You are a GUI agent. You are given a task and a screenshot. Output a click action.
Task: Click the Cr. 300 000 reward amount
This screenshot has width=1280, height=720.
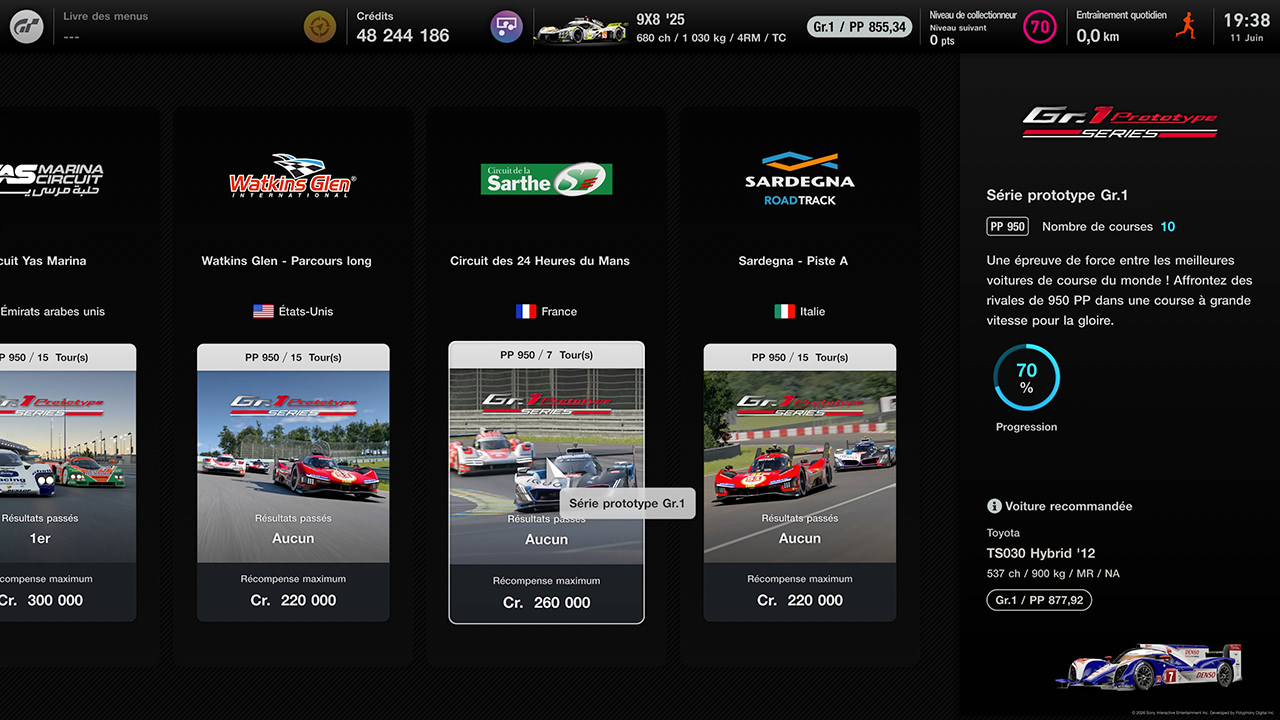click(x=41, y=600)
